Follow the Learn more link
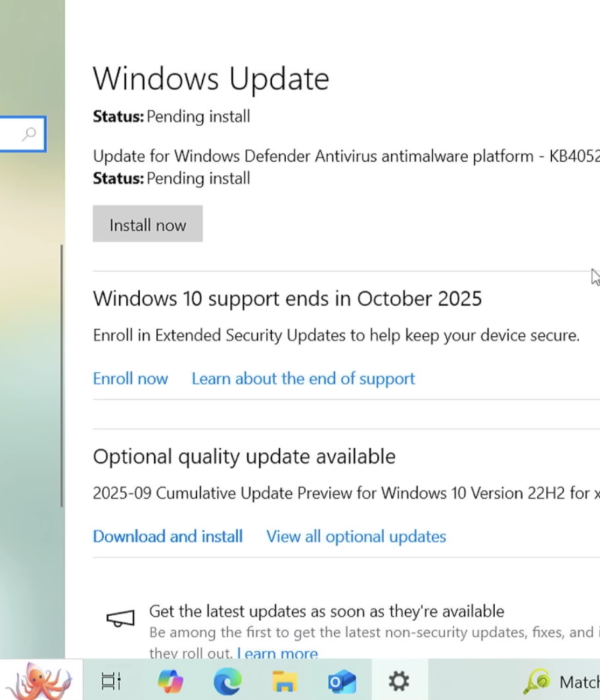The height and width of the screenshot is (700, 600). [x=277, y=654]
